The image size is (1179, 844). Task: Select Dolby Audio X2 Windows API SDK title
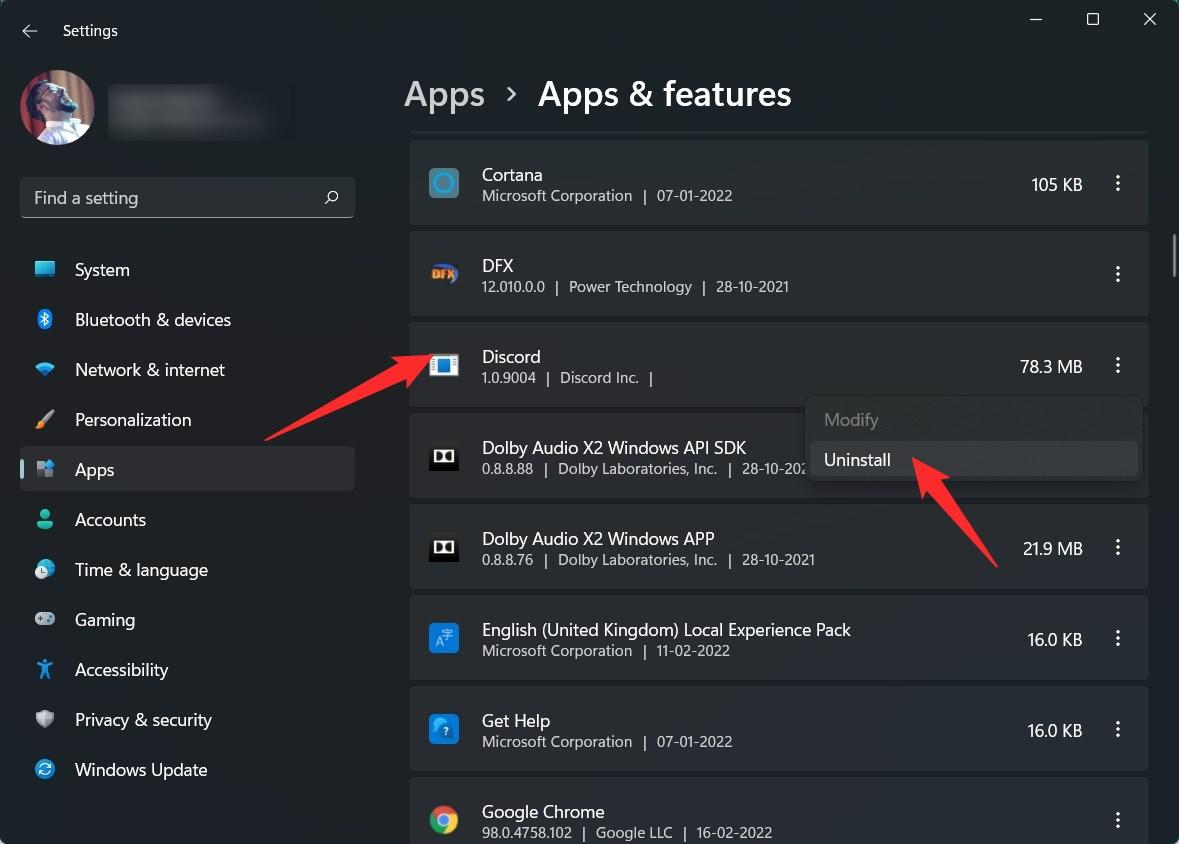[x=614, y=448]
